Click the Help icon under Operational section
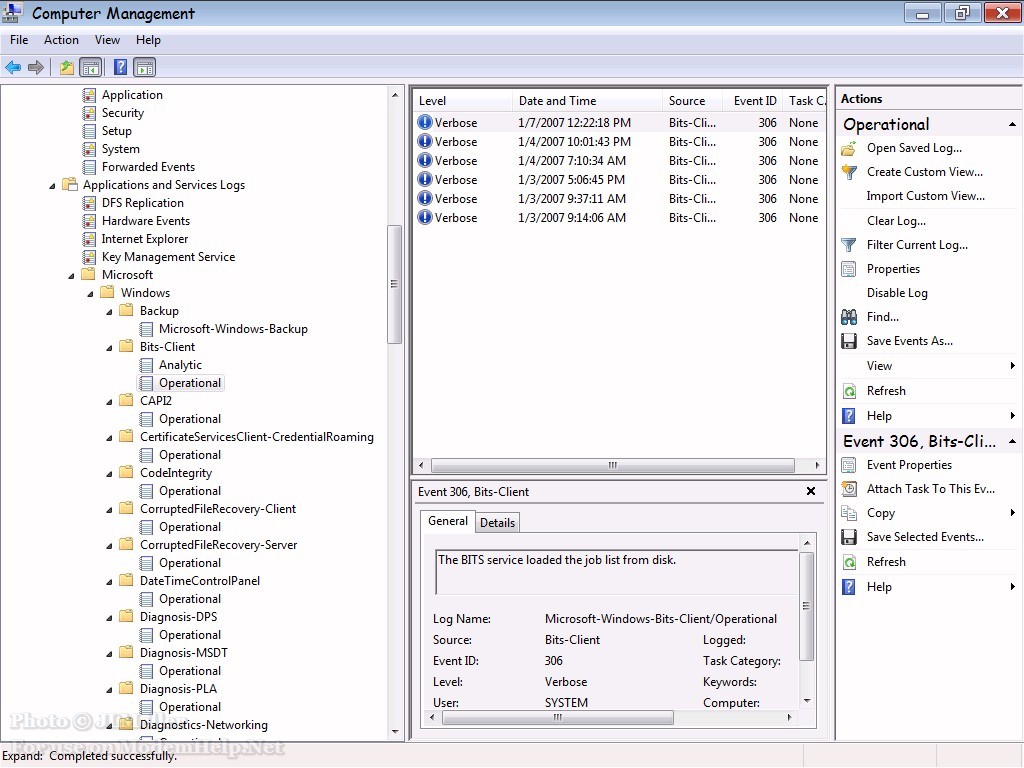Image resolution: width=1024 pixels, height=768 pixels. click(849, 416)
